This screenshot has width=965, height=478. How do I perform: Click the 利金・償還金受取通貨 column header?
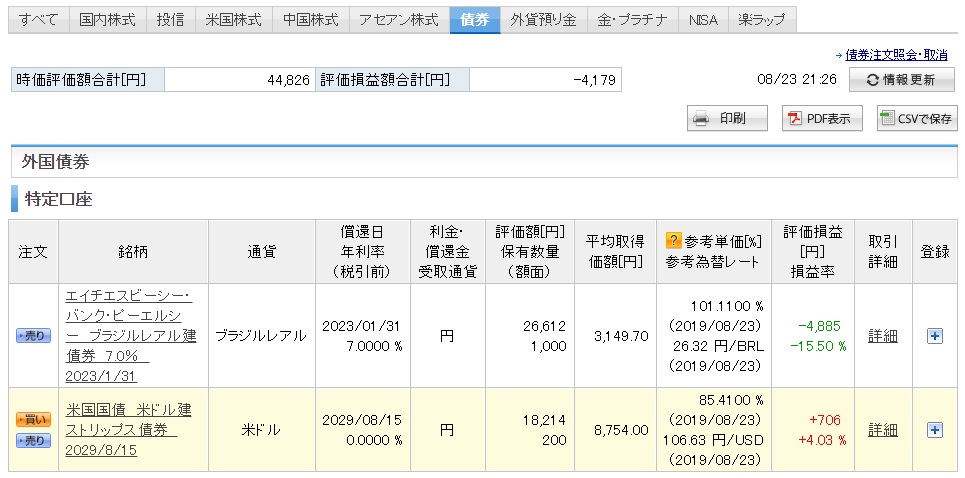(x=447, y=251)
